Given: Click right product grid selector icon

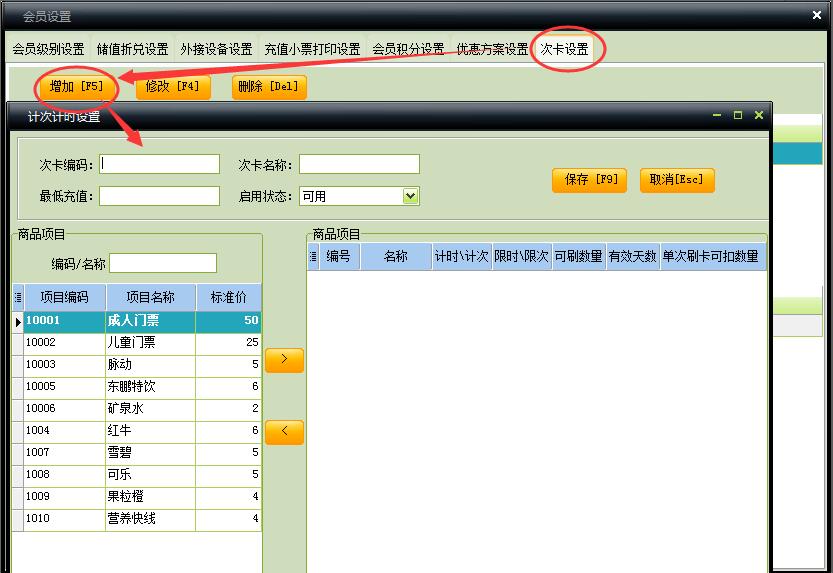Looking at the screenshot, I should (313, 256).
